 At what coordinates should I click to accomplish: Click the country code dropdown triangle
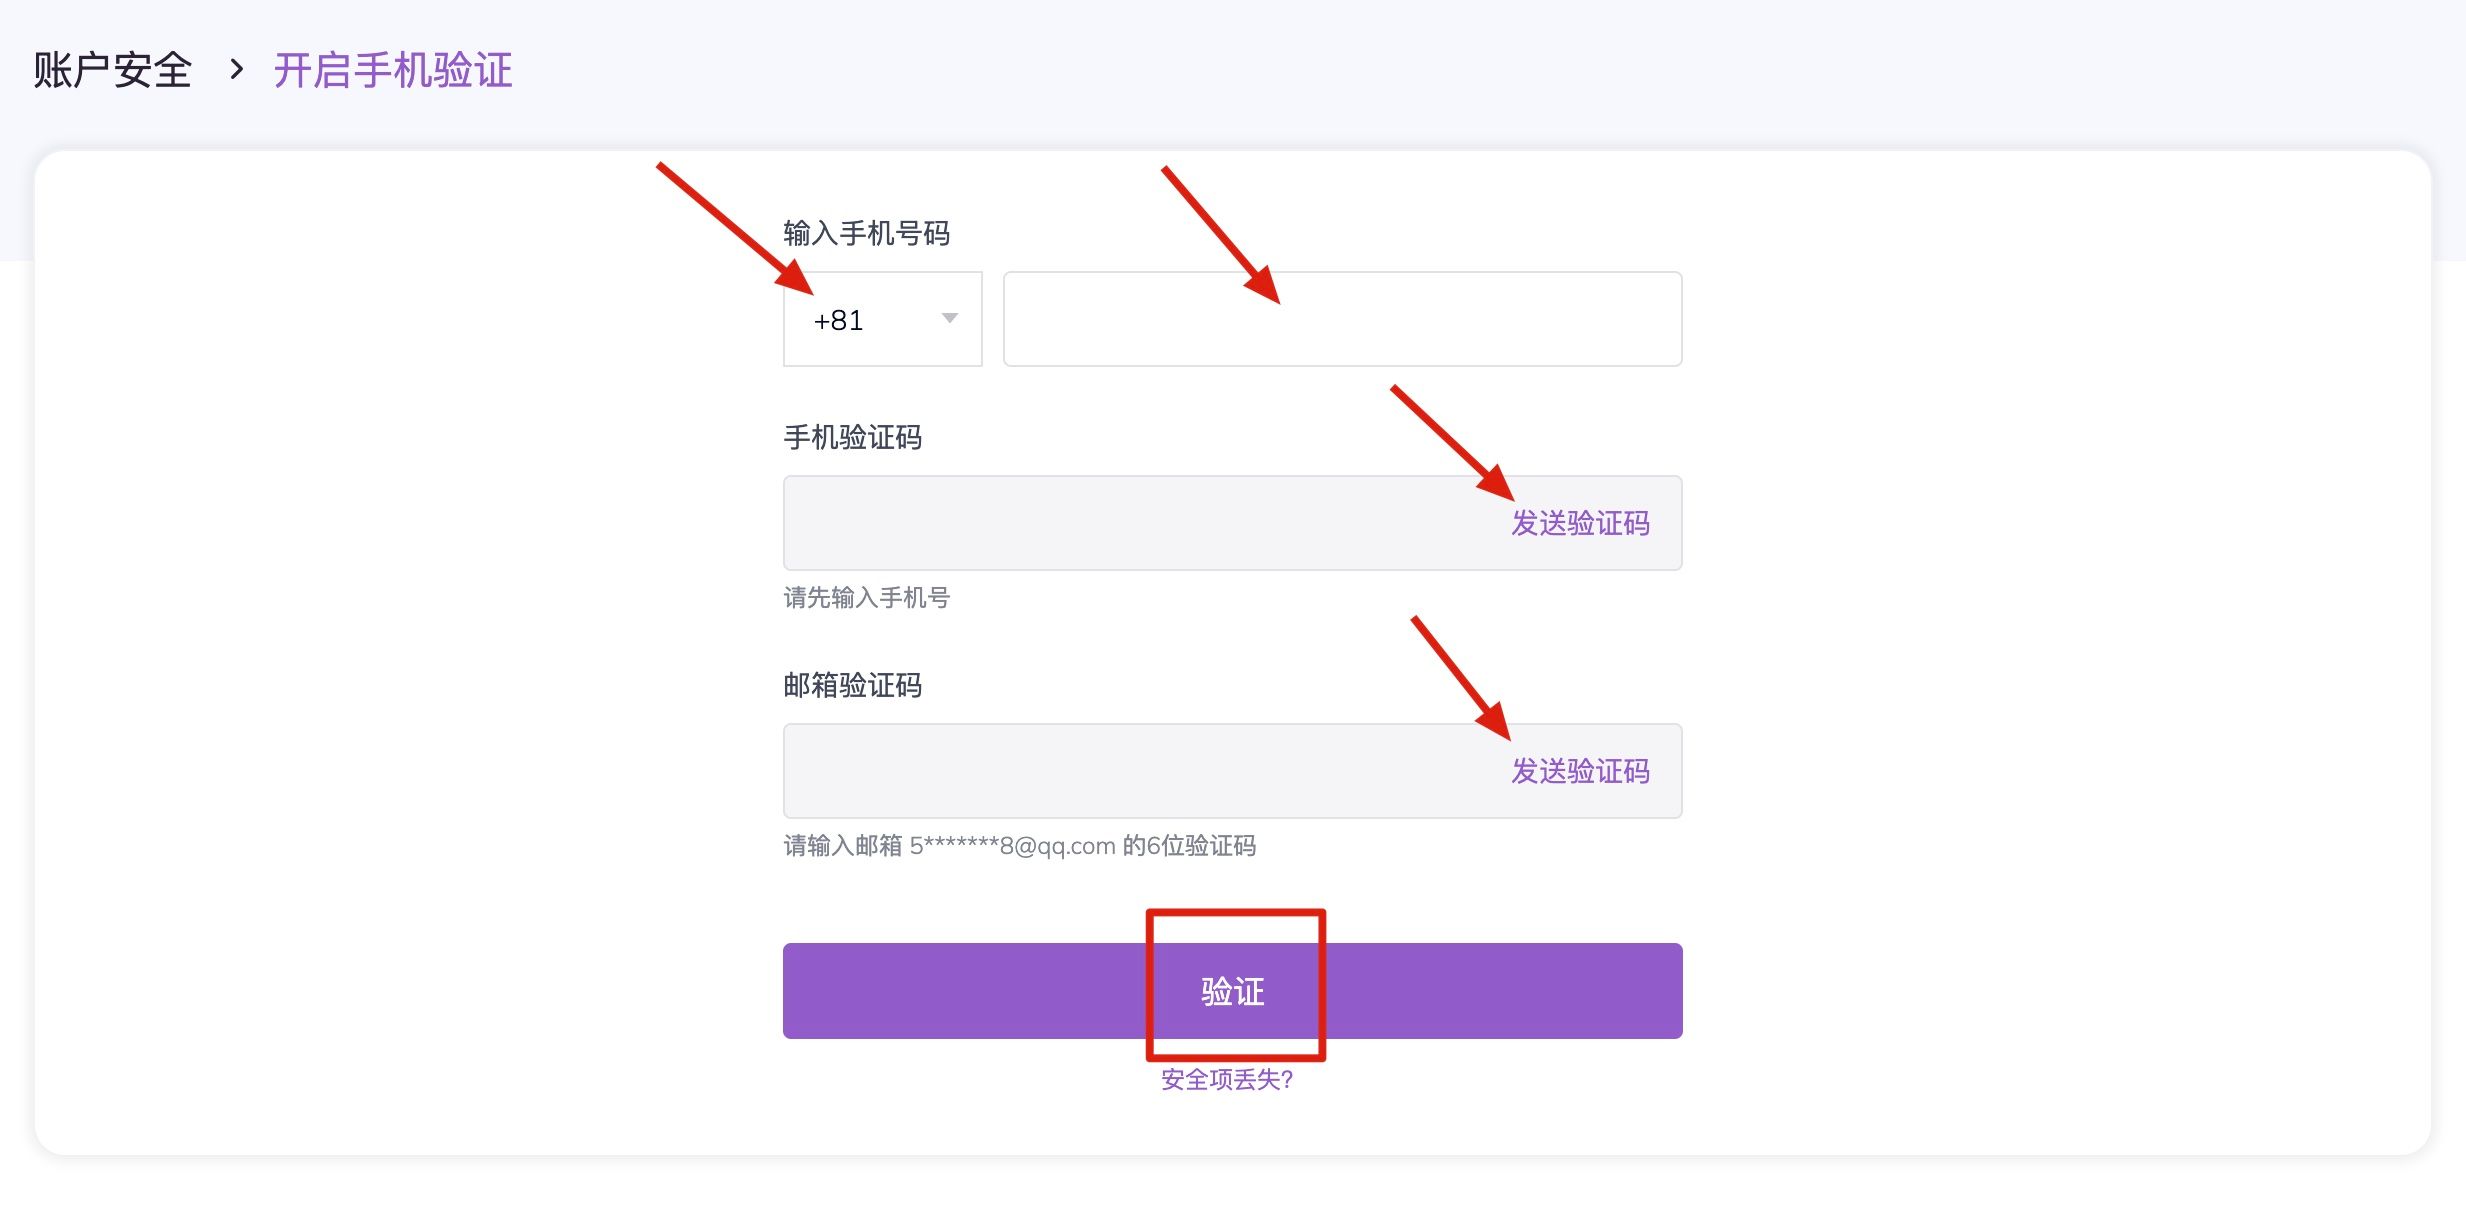click(949, 319)
